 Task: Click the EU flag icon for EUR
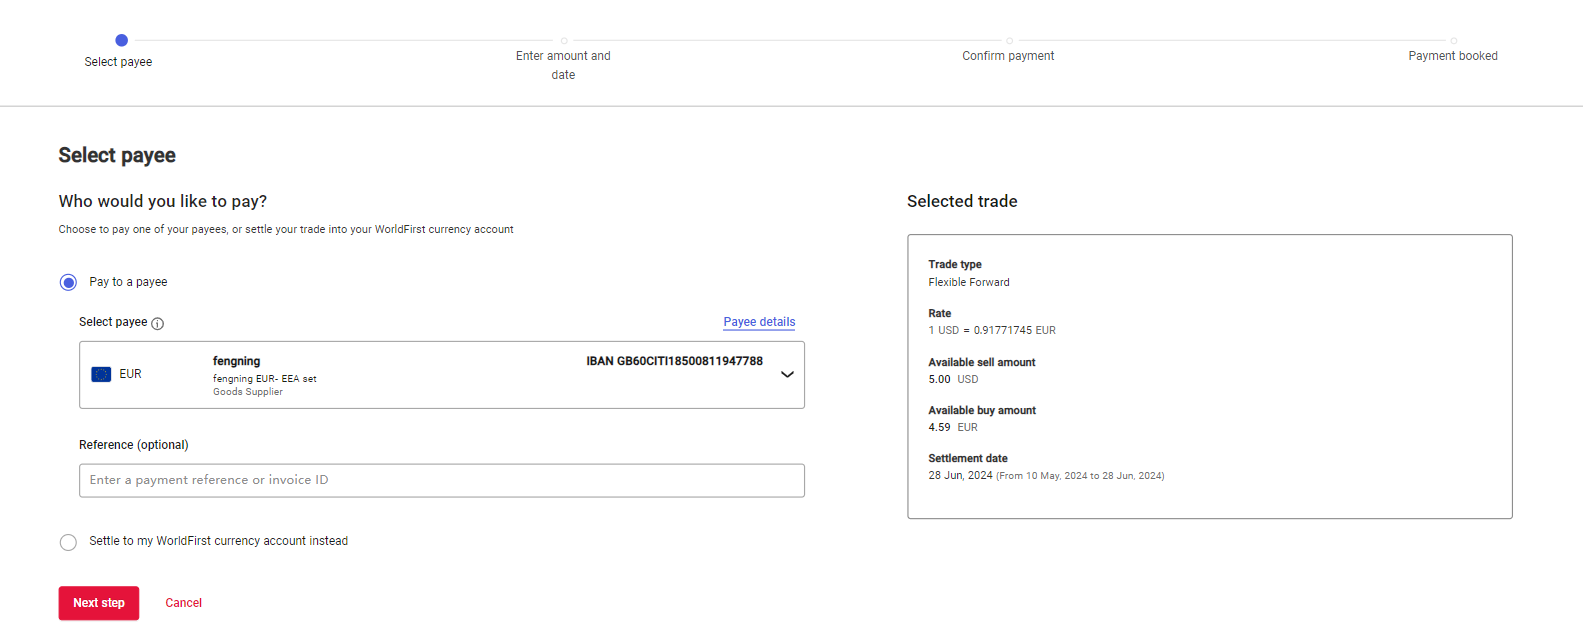[101, 374]
